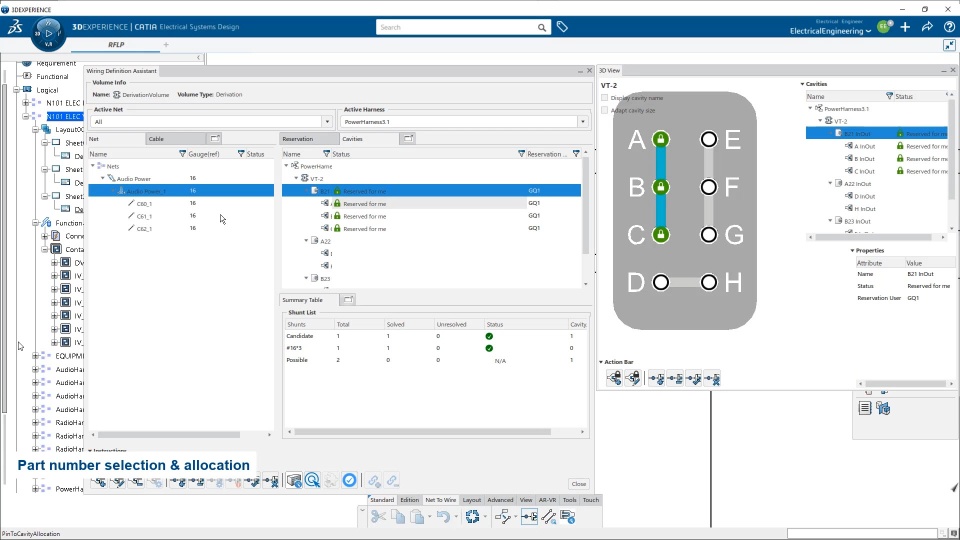Select cavity E circle in connector view

(708, 140)
